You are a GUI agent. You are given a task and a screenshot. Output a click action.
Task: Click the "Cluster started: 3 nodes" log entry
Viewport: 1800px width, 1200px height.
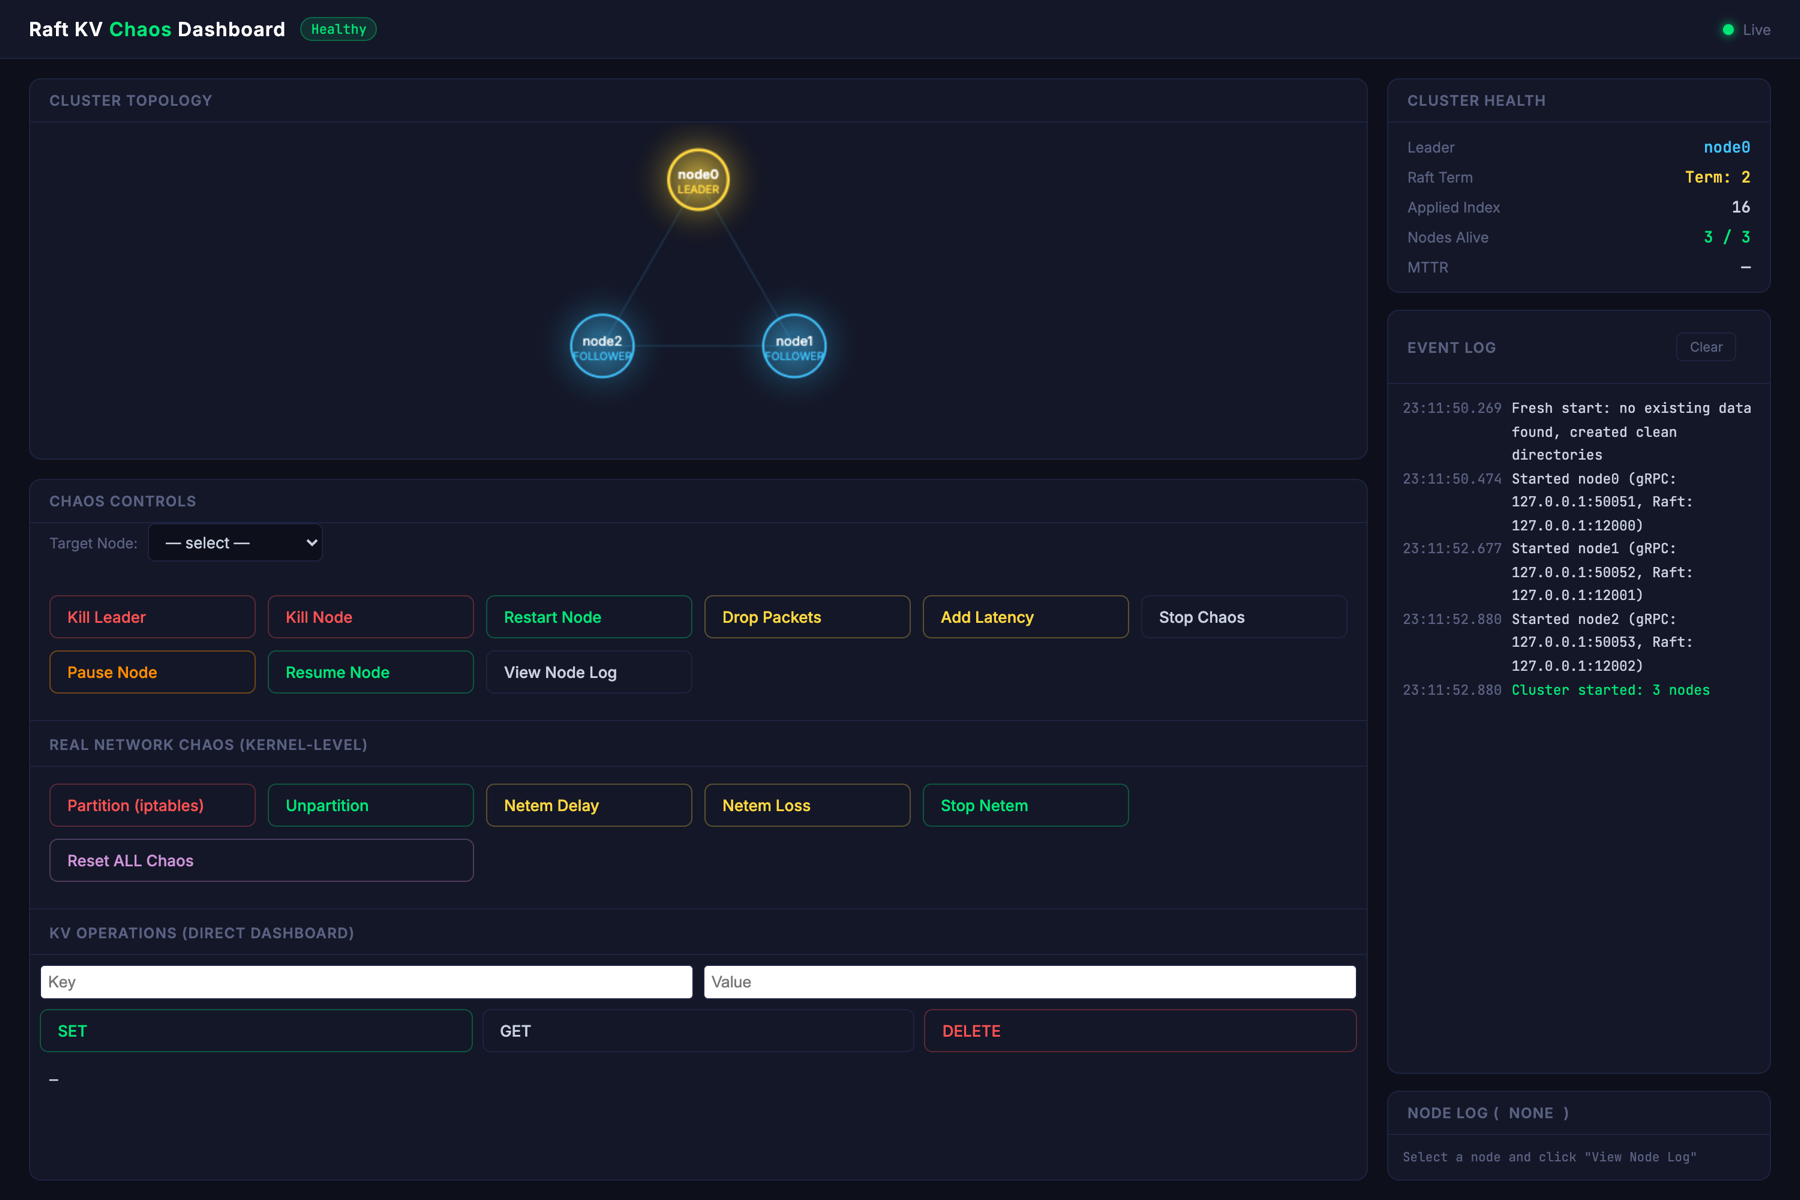pos(1577,690)
